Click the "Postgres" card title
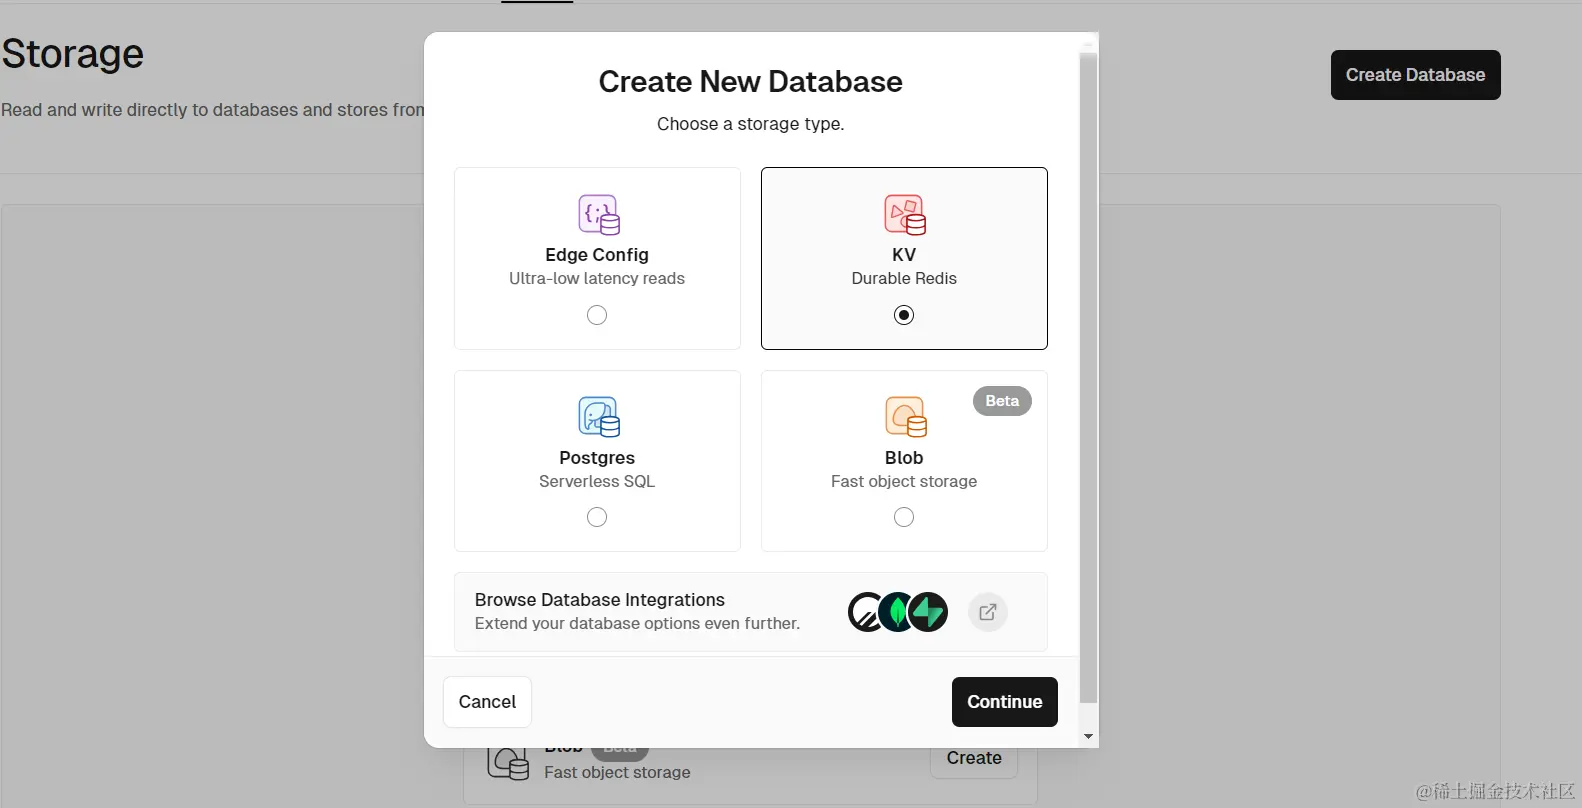This screenshot has height=808, width=1582. pyautogui.click(x=597, y=458)
